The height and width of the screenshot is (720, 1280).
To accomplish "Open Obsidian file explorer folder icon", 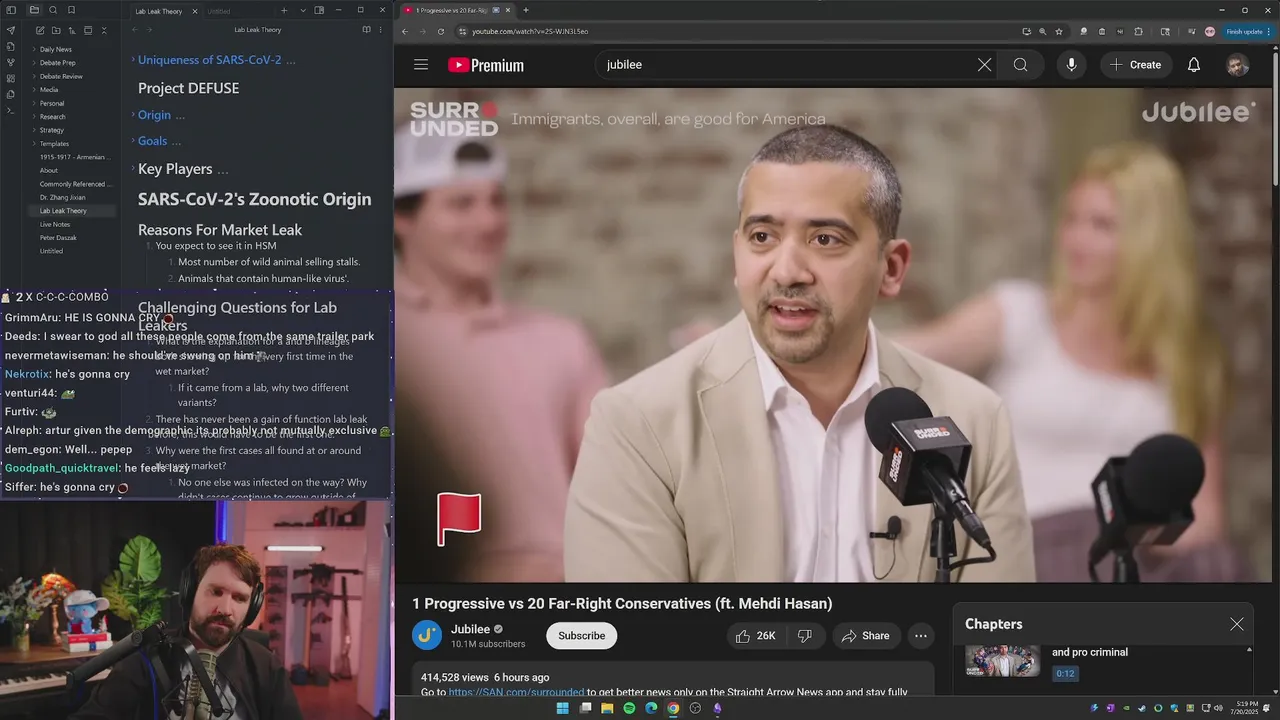I will pos(34,10).
